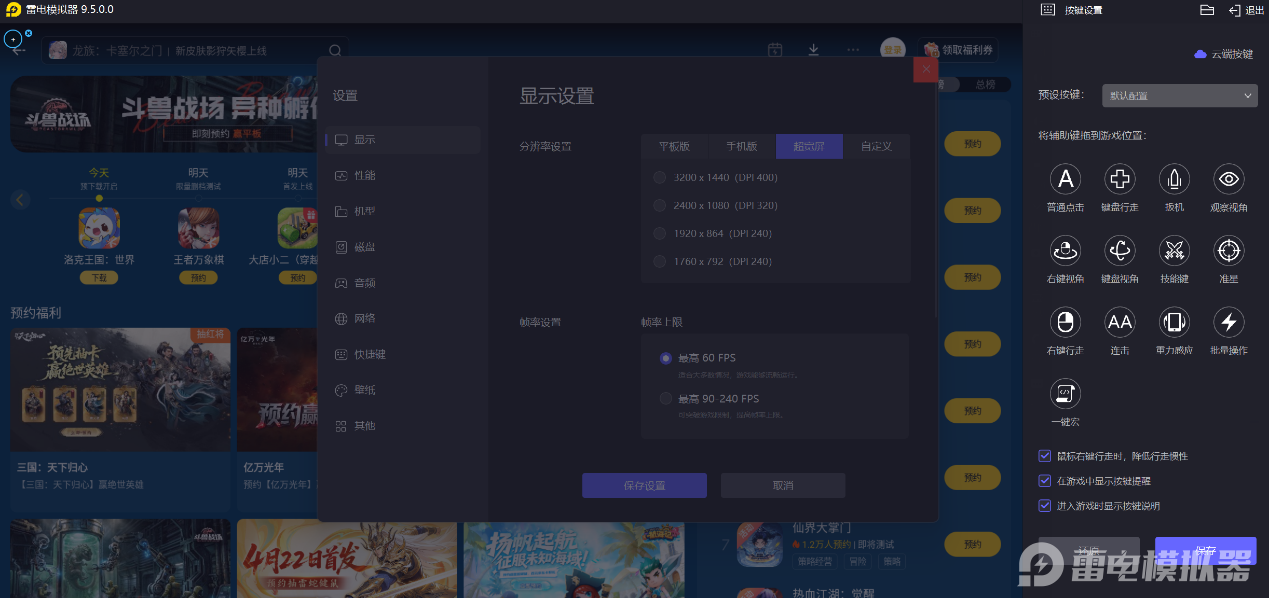
Task: Click the 按键设置 keyboard icon
Action: [1047, 10]
